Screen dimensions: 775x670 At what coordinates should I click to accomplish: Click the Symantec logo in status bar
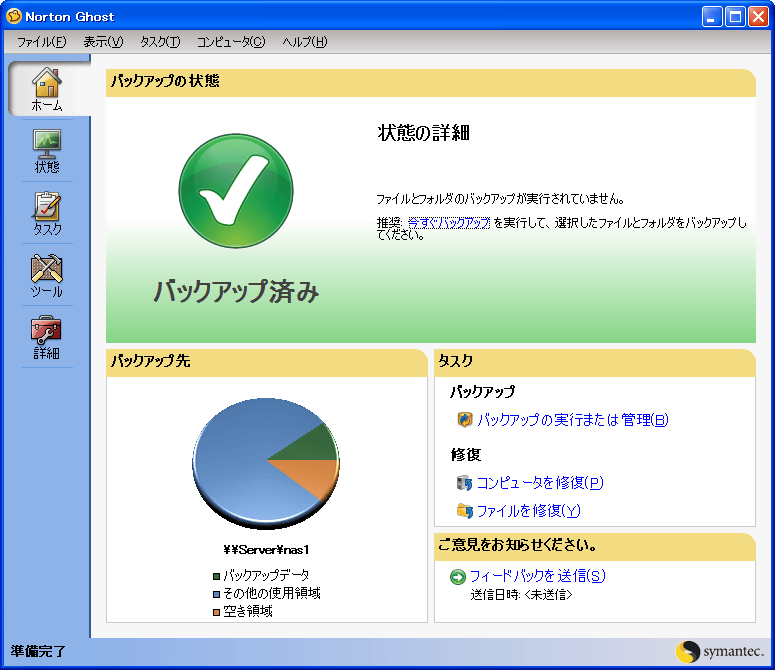720,652
